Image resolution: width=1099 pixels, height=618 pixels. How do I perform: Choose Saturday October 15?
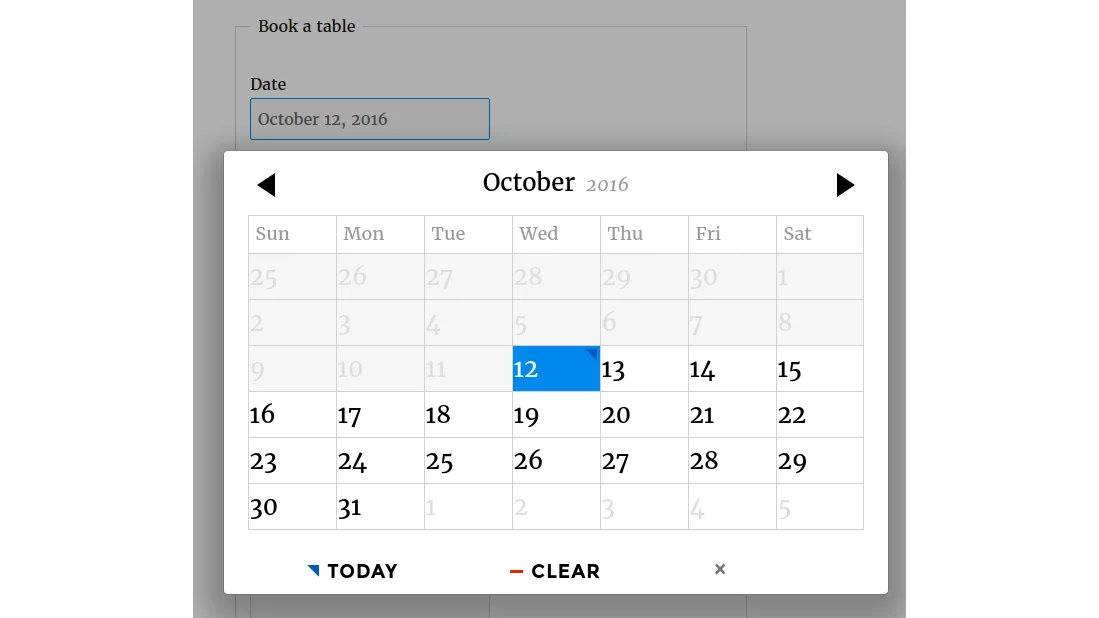pyautogui.click(x=820, y=369)
